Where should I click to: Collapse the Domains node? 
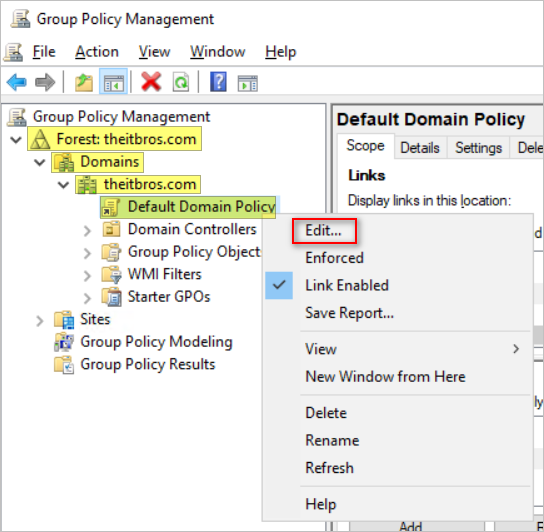pyautogui.click(x=40, y=162)
